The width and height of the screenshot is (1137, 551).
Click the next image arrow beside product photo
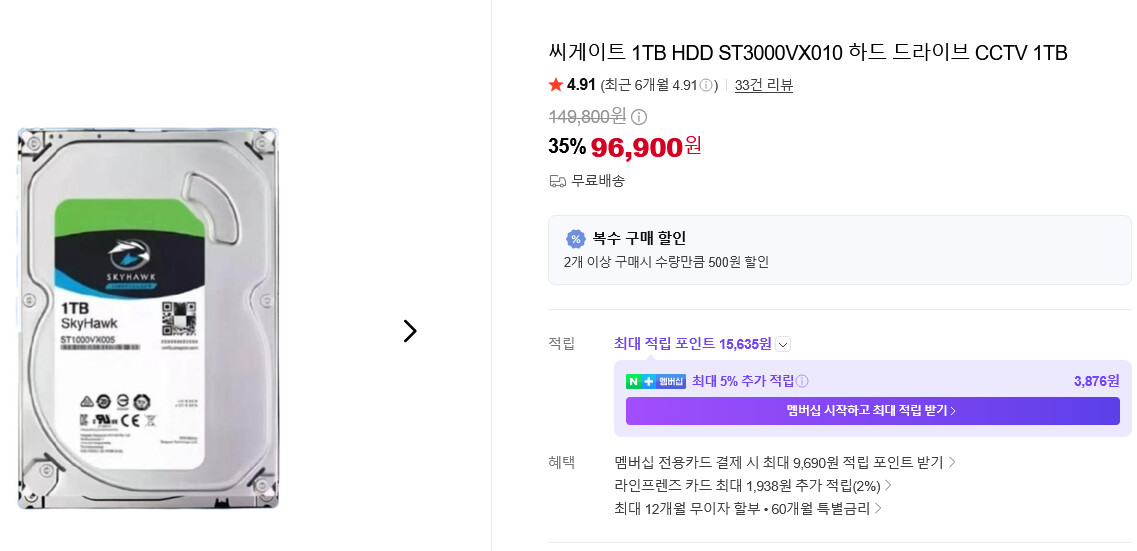point(410,331)
